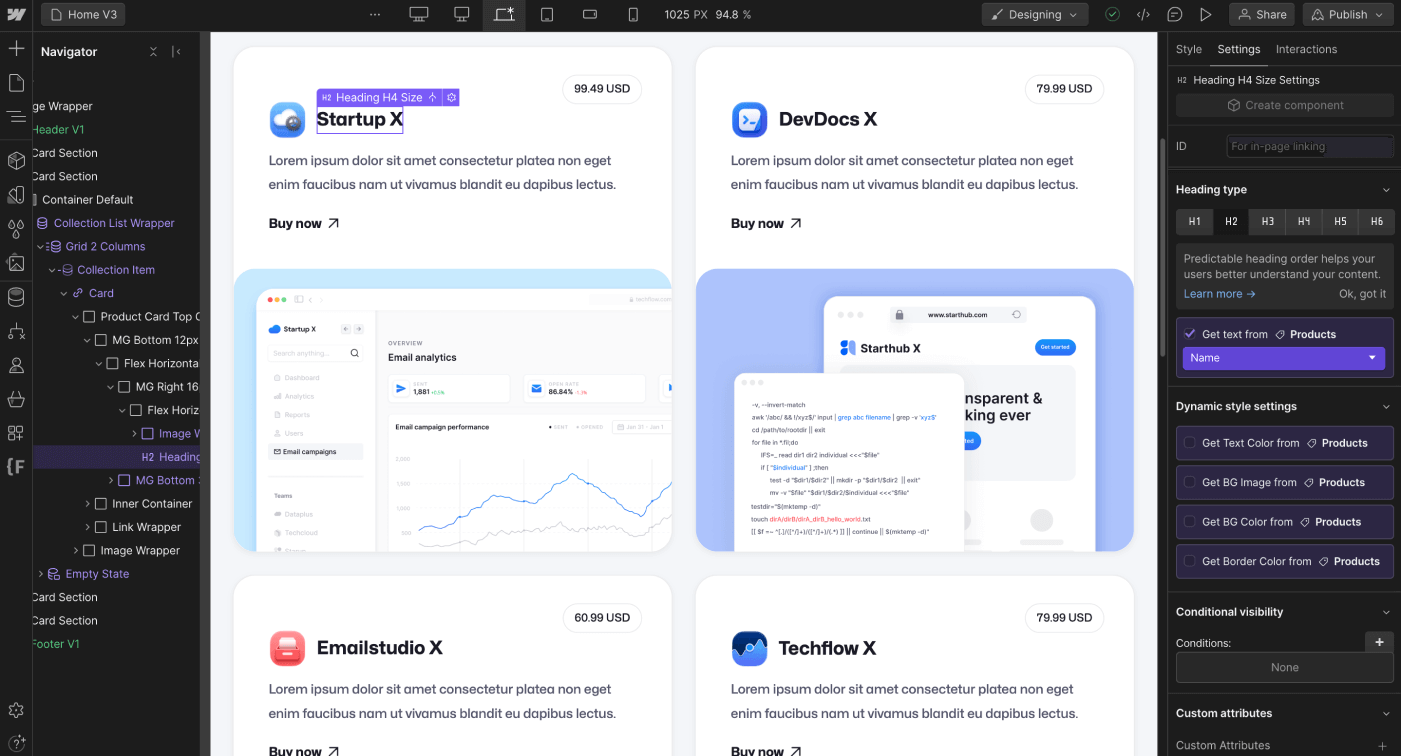Switch to base desktop breakpoint

click(462, 15)
